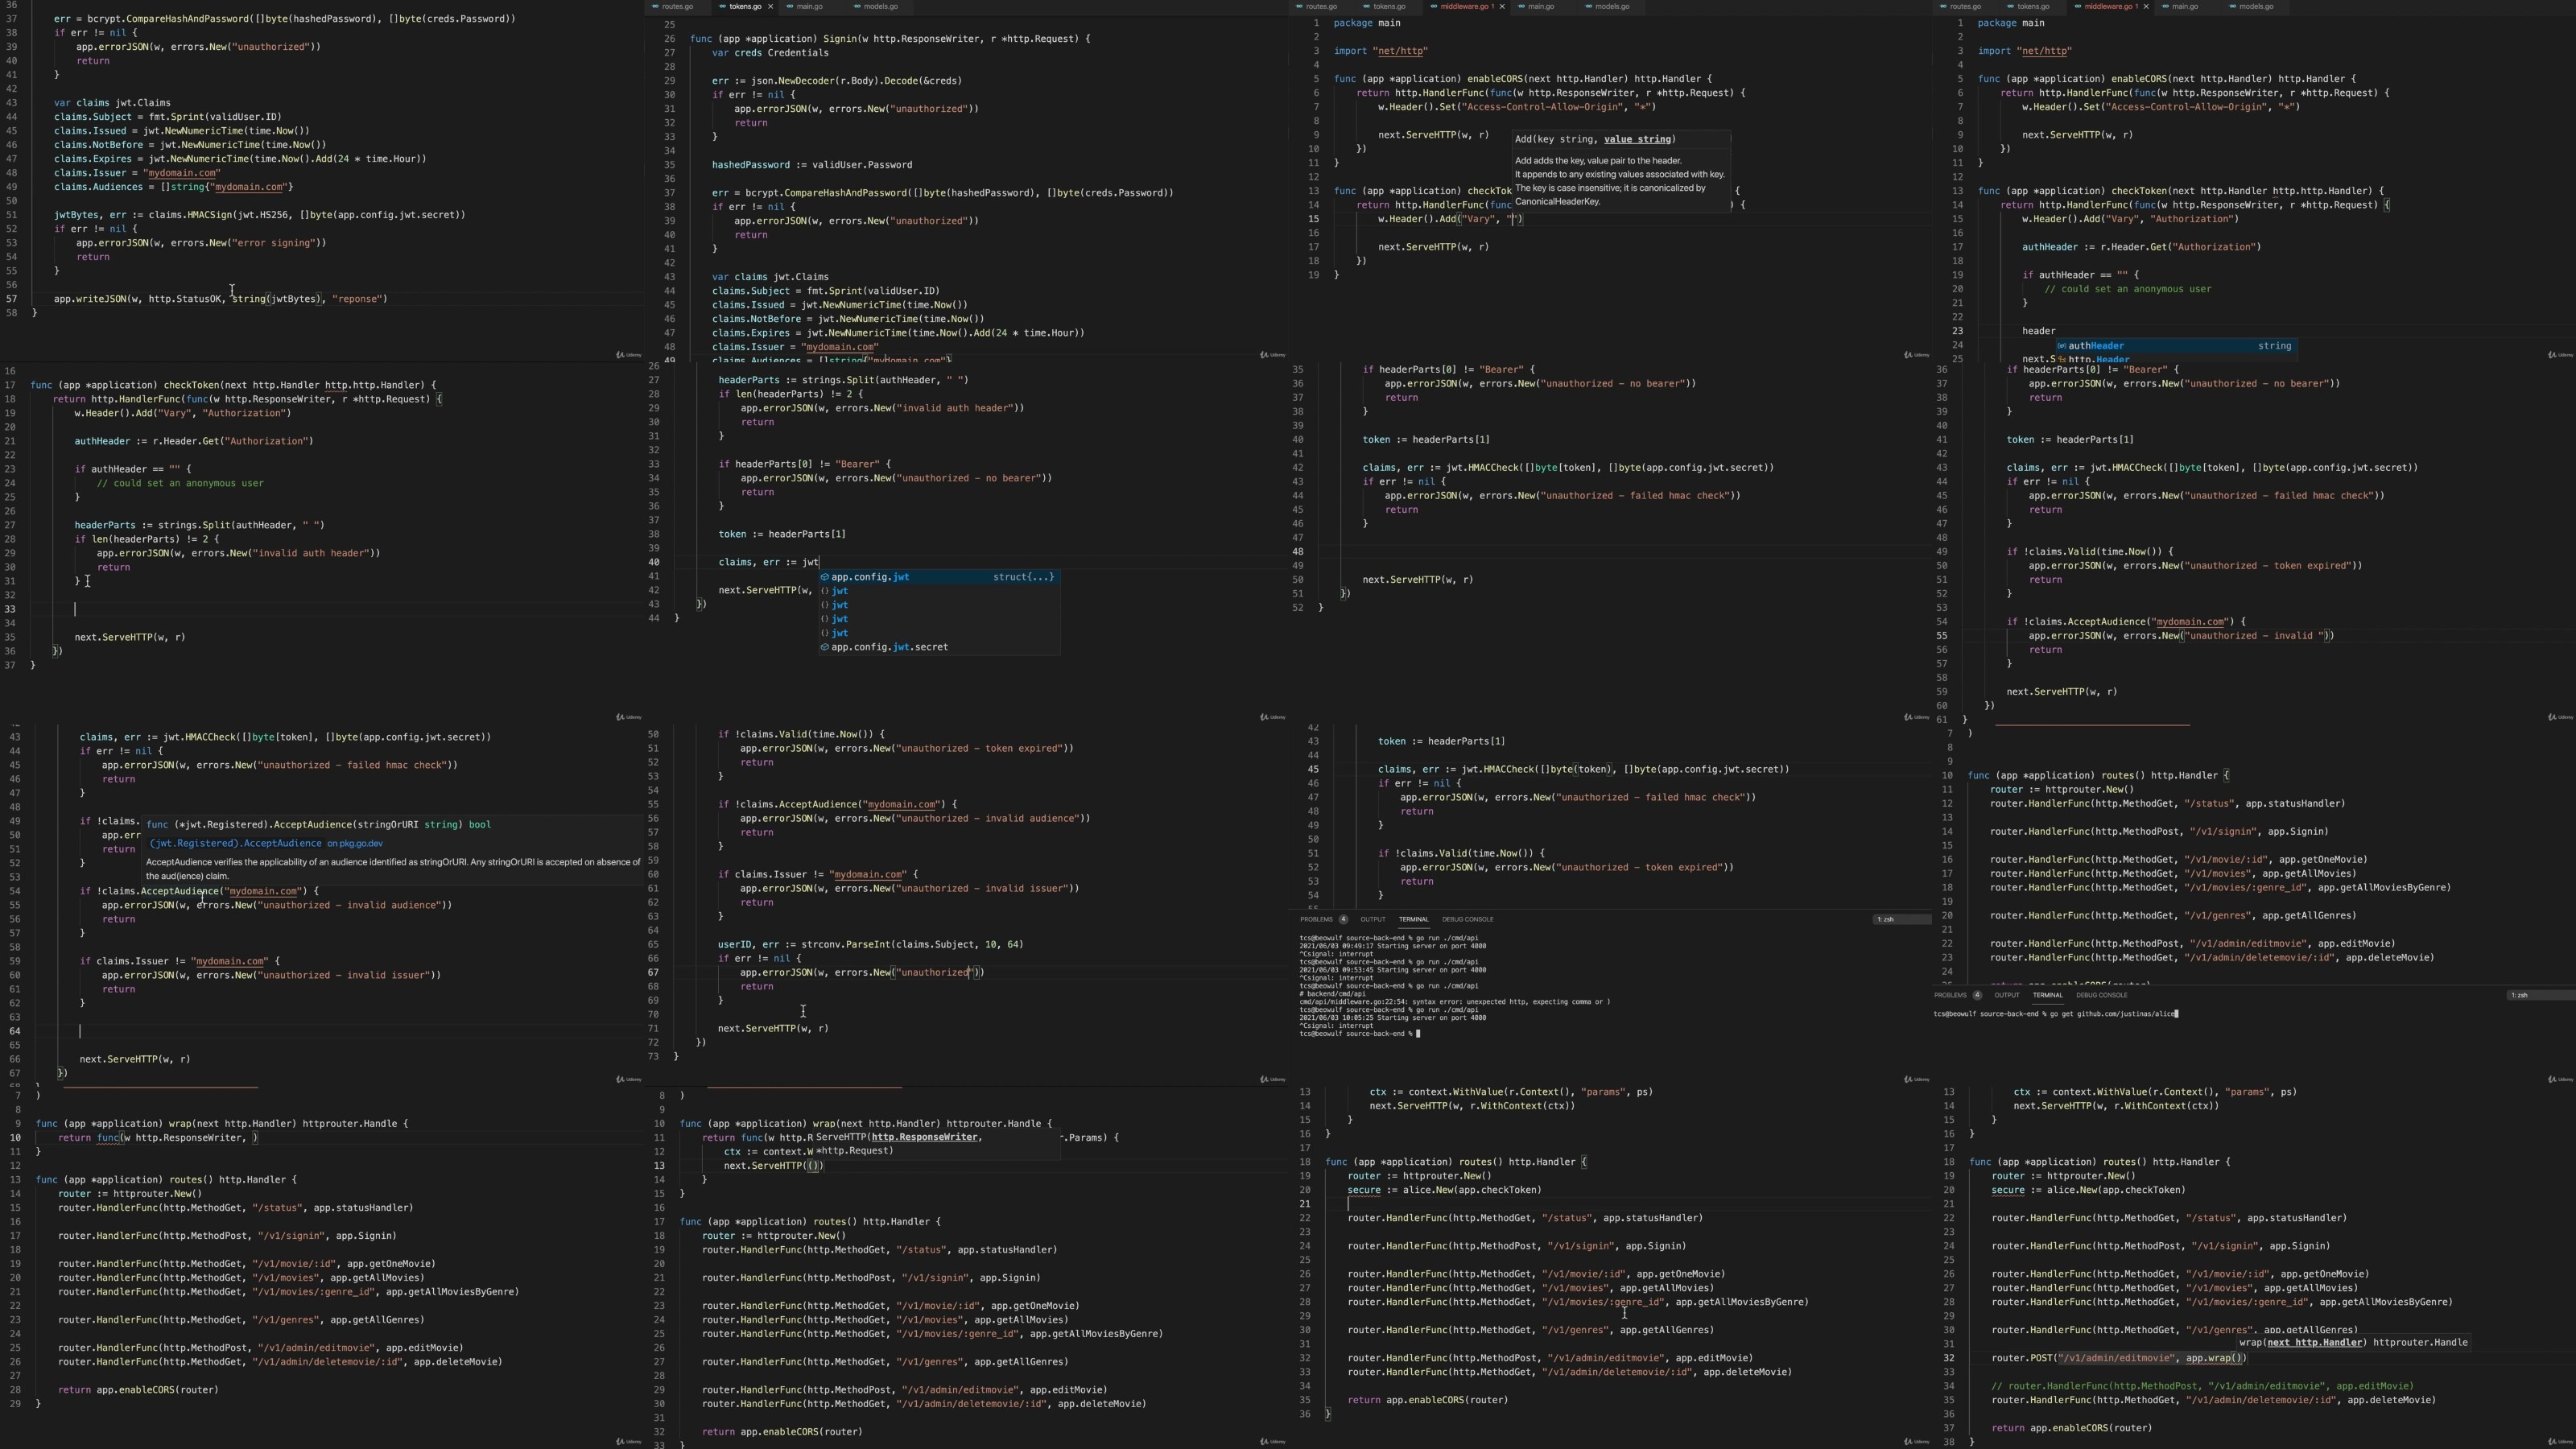This screenshot has width=2576, height=1449.
Task: Open the AcceptAudience on pkg.go.dev link in the hover tooltip
Action: click(x=266, y=843)
